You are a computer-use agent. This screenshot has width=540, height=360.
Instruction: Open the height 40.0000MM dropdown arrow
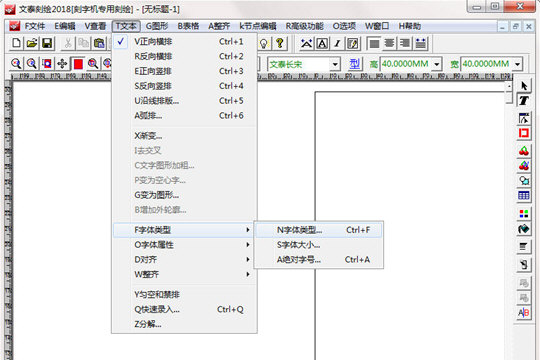[x=437, y=64]
